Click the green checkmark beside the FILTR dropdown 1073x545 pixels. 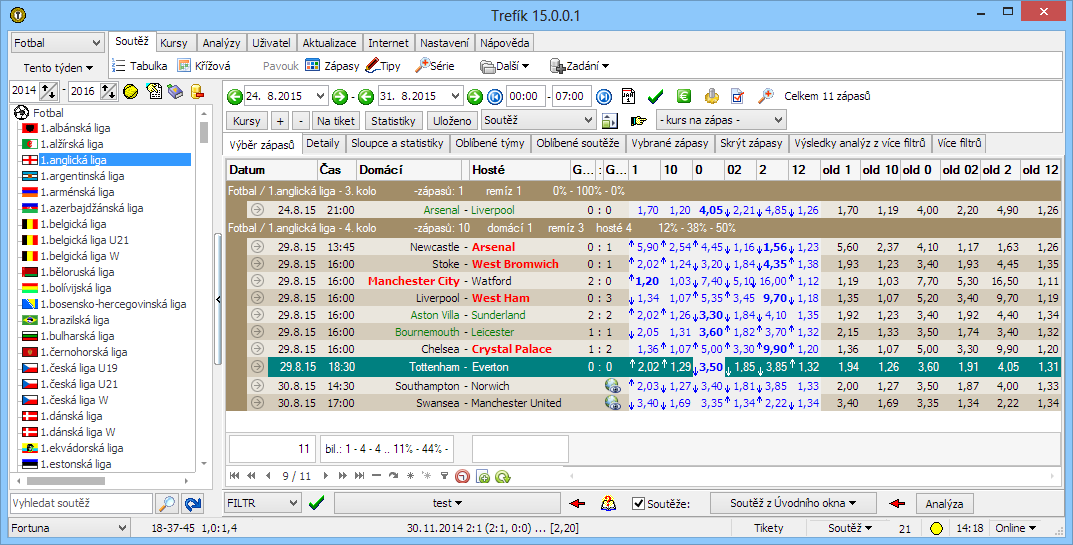coord(316,503)
